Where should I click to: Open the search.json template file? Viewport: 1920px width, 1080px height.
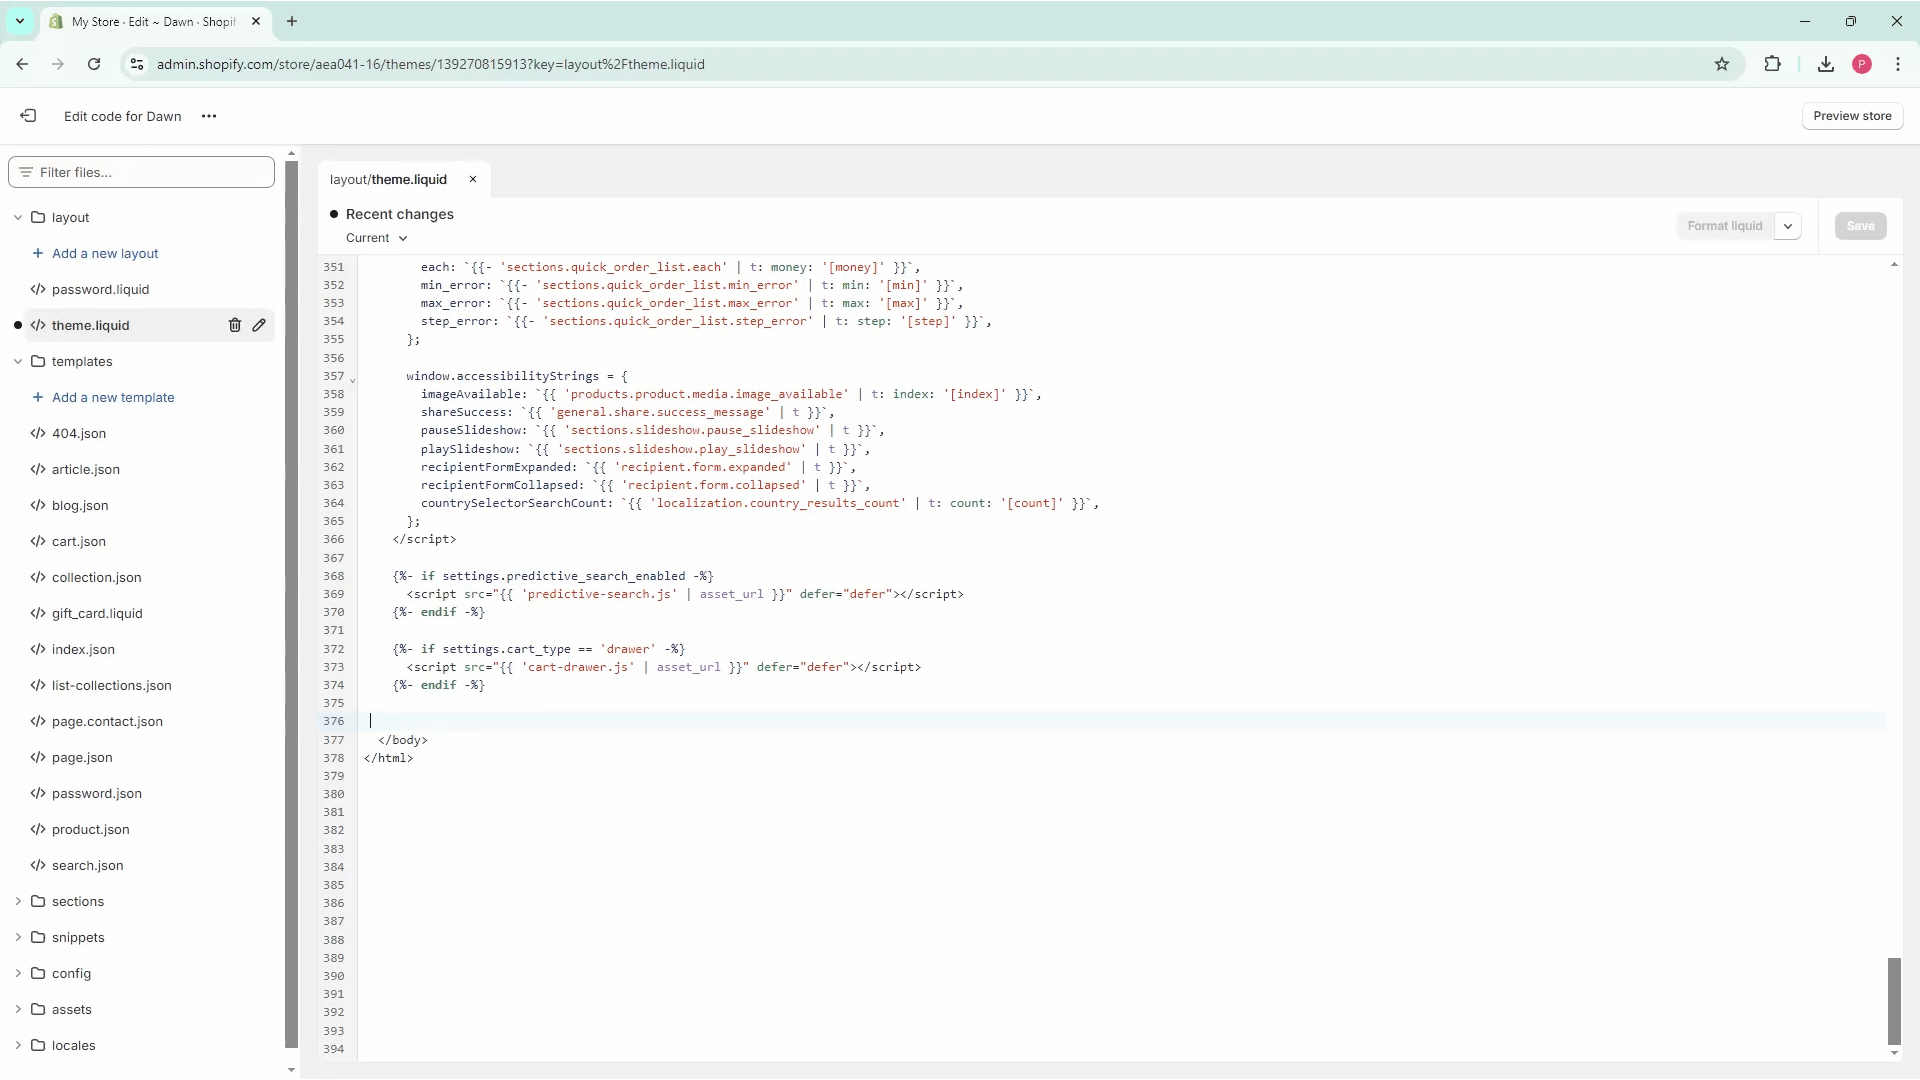(x=88, y=866)
